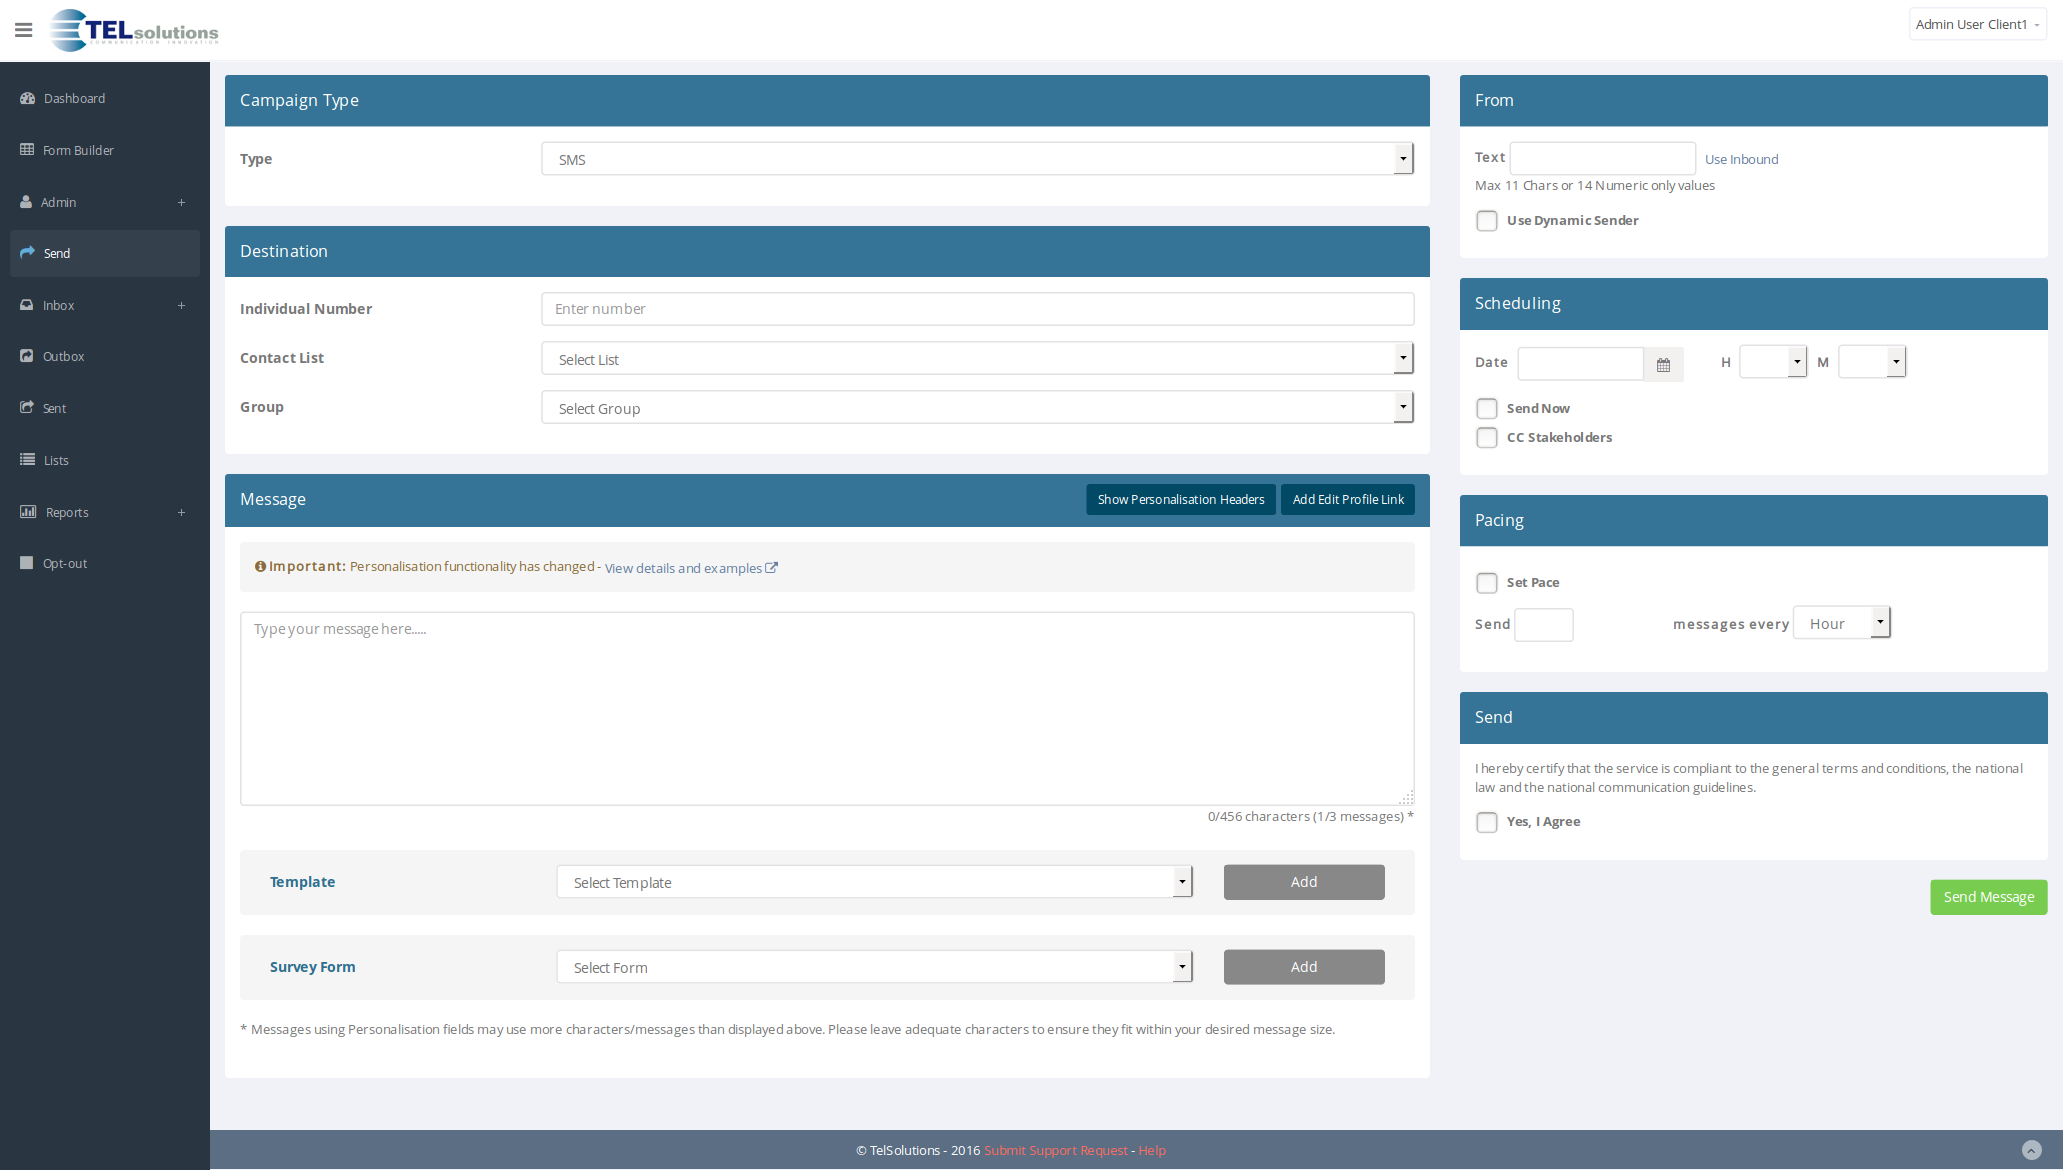The image size is (2063, 1170).
Task: Open Admin User Client1 account menu
Action: point(1976,24)
